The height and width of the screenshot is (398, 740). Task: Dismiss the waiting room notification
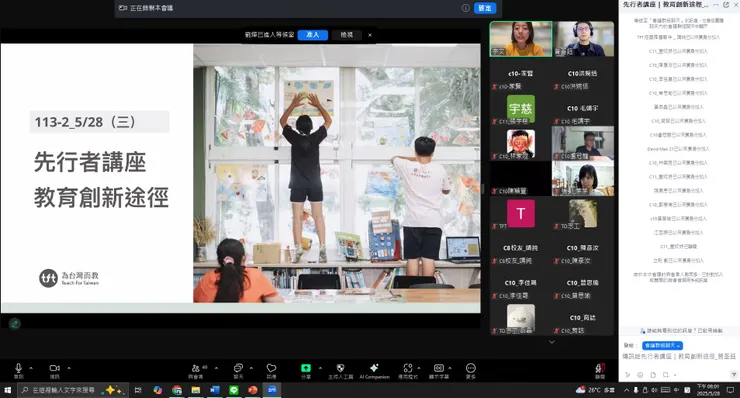point(370,35)
